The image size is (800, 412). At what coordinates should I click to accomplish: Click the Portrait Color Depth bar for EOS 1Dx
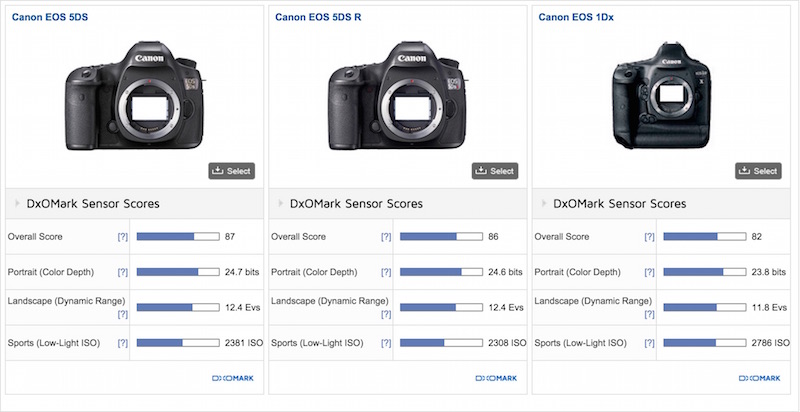pyautogui.click(x=705, y=272)
